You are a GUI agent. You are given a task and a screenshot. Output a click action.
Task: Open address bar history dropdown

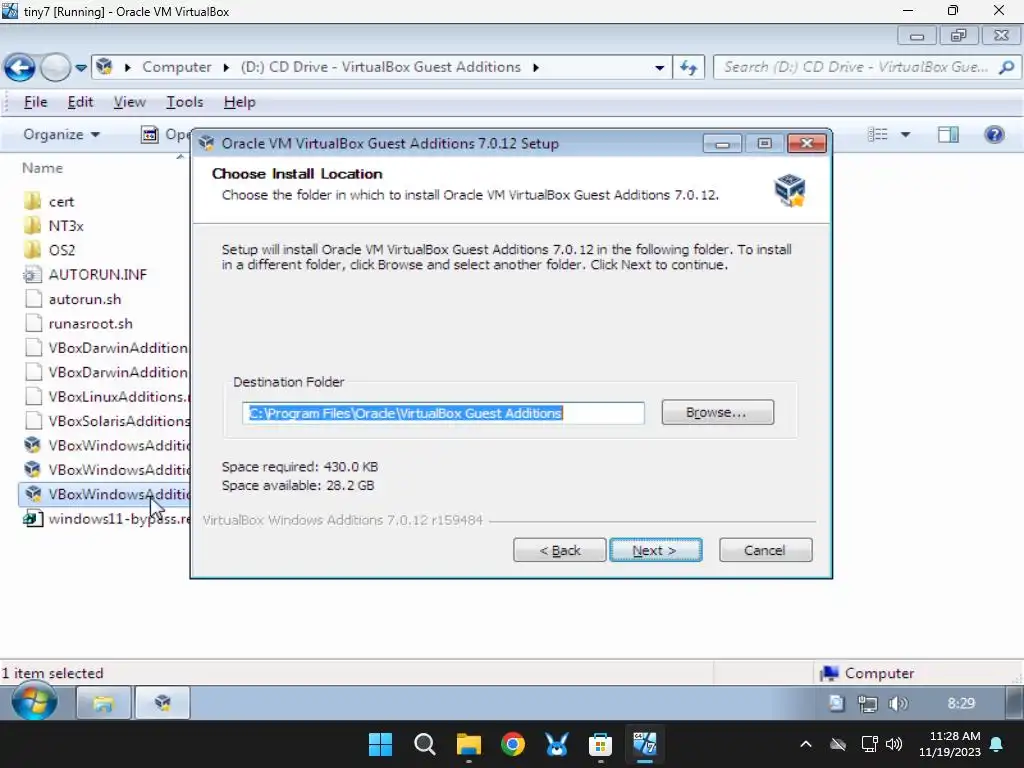(659, 67)
